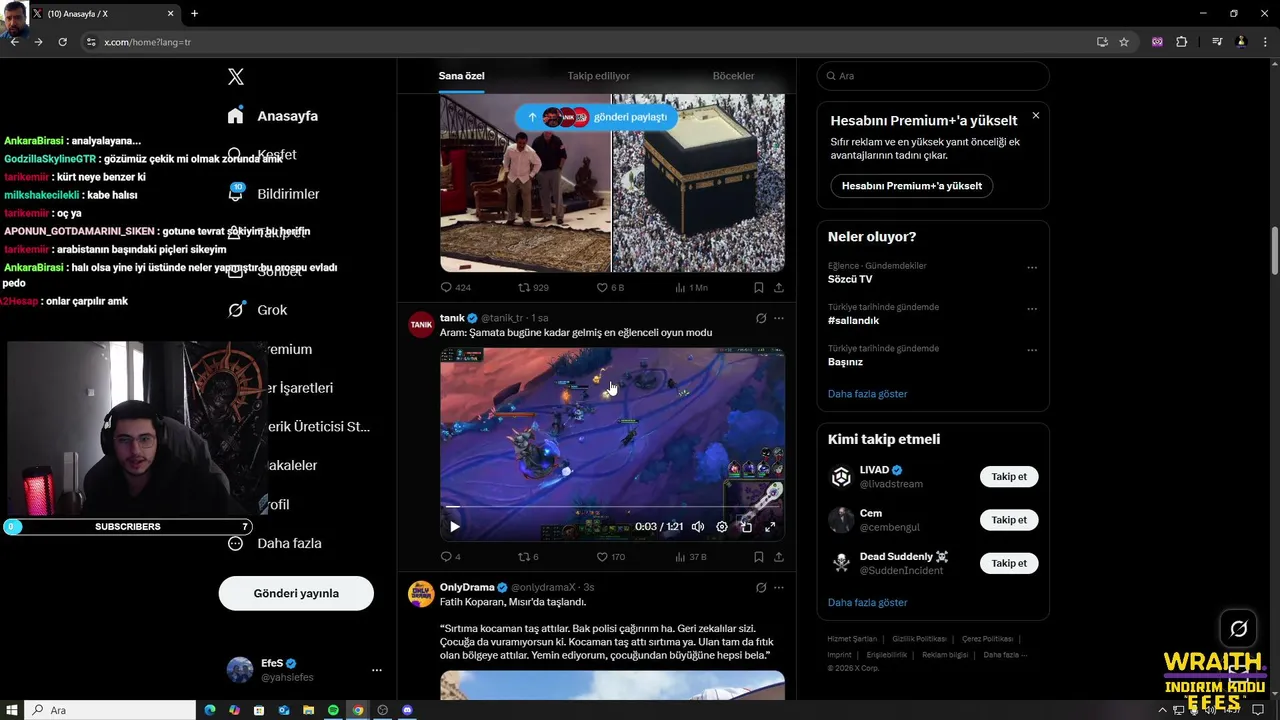Share tanık's video post
This screenshot has height=720, width=1280.
point(779,557)
